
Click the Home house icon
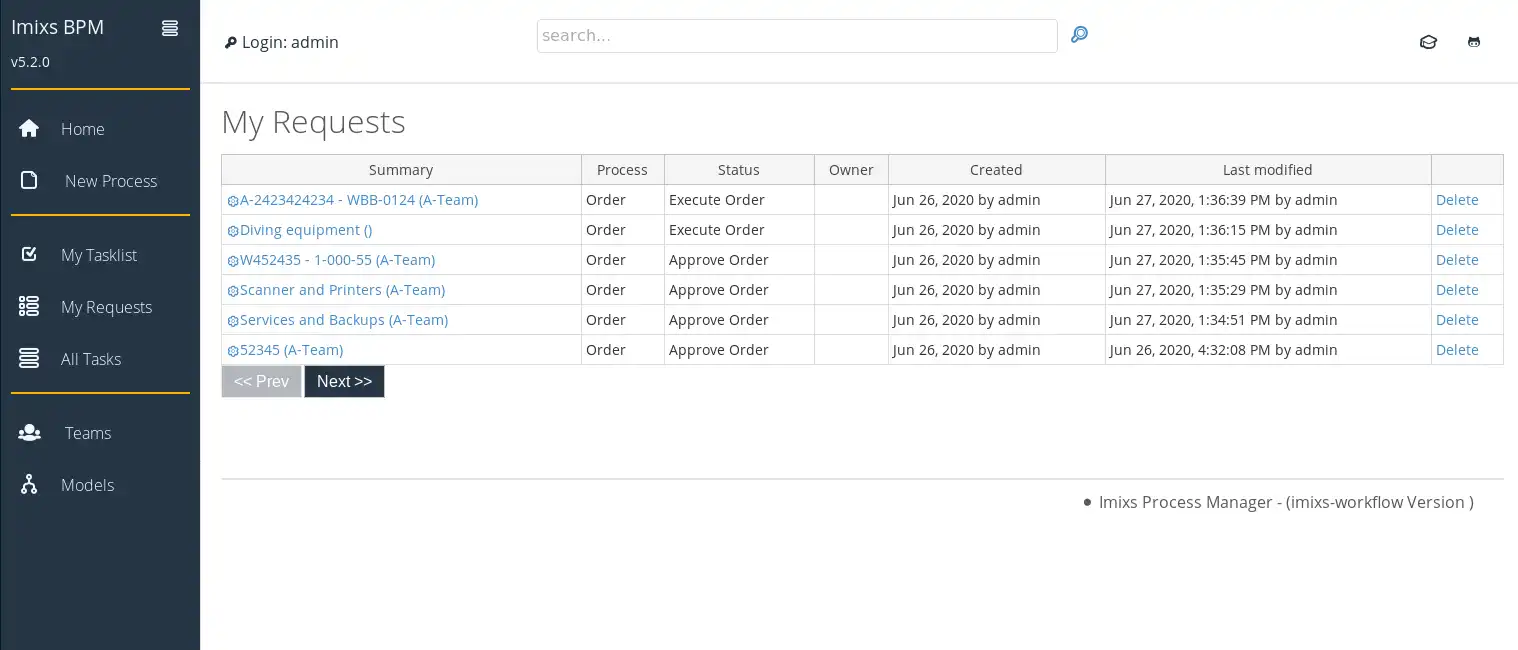[29, 129]
